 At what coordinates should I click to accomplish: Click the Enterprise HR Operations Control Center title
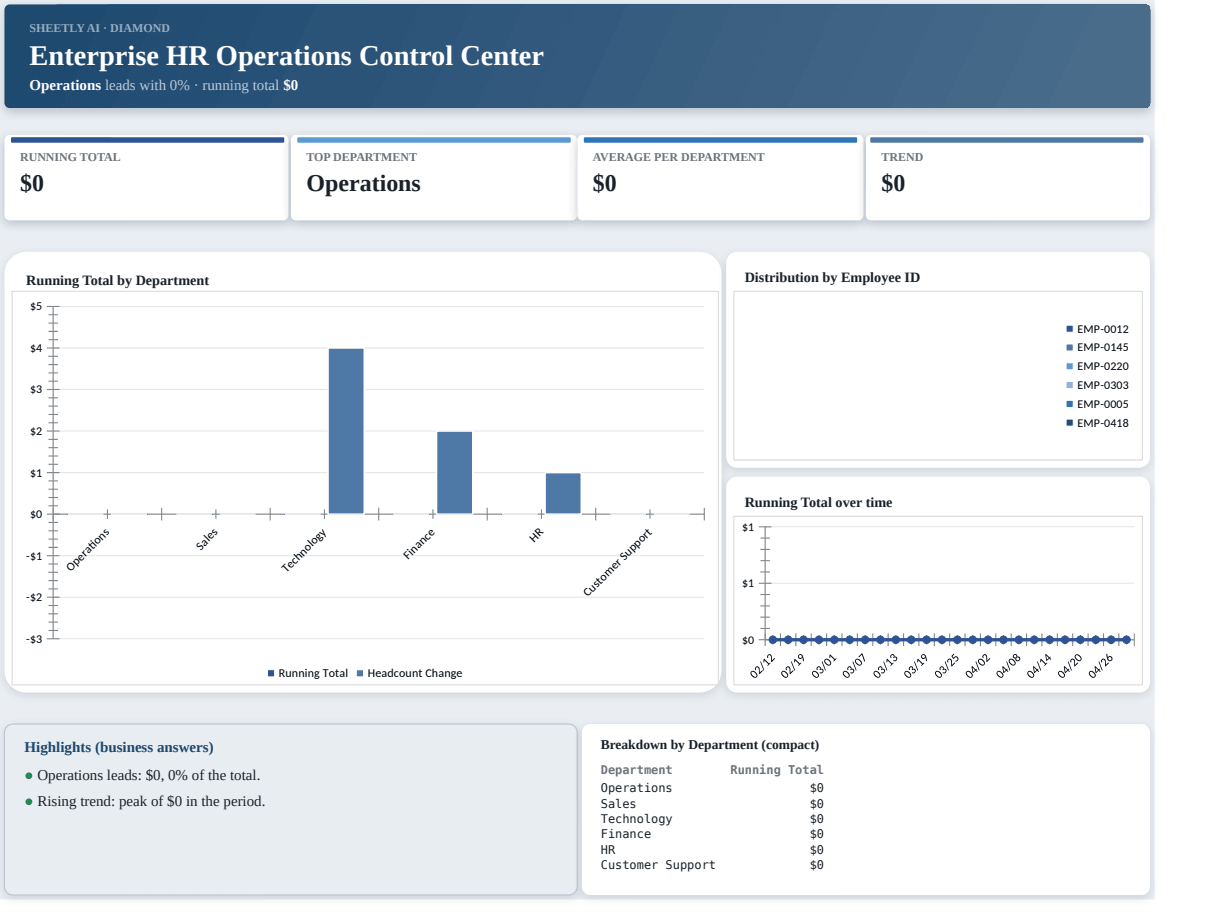[x=286, y=56]
